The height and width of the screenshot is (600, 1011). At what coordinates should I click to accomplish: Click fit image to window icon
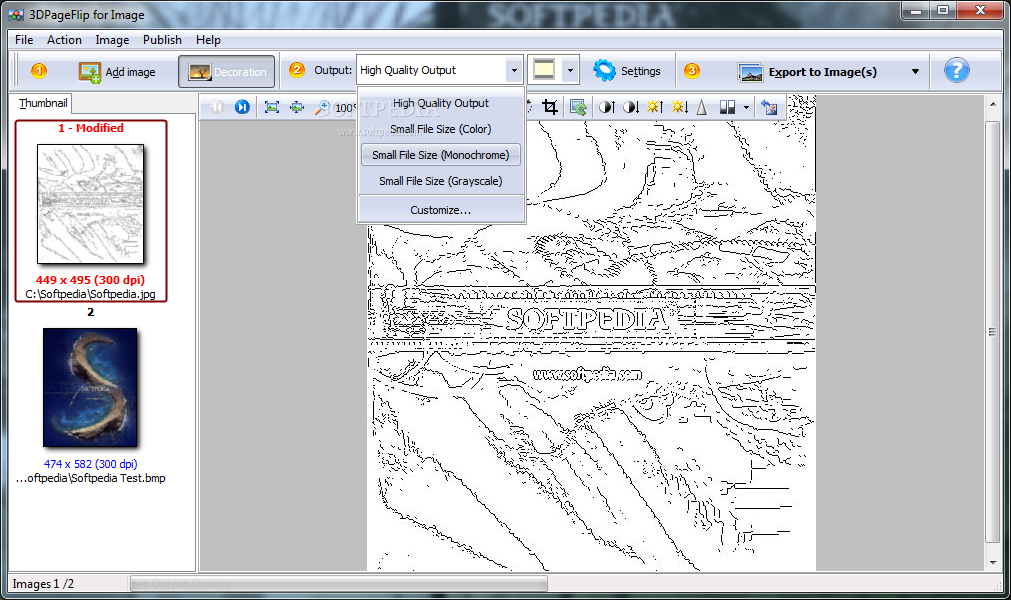[x=272, y=107]
